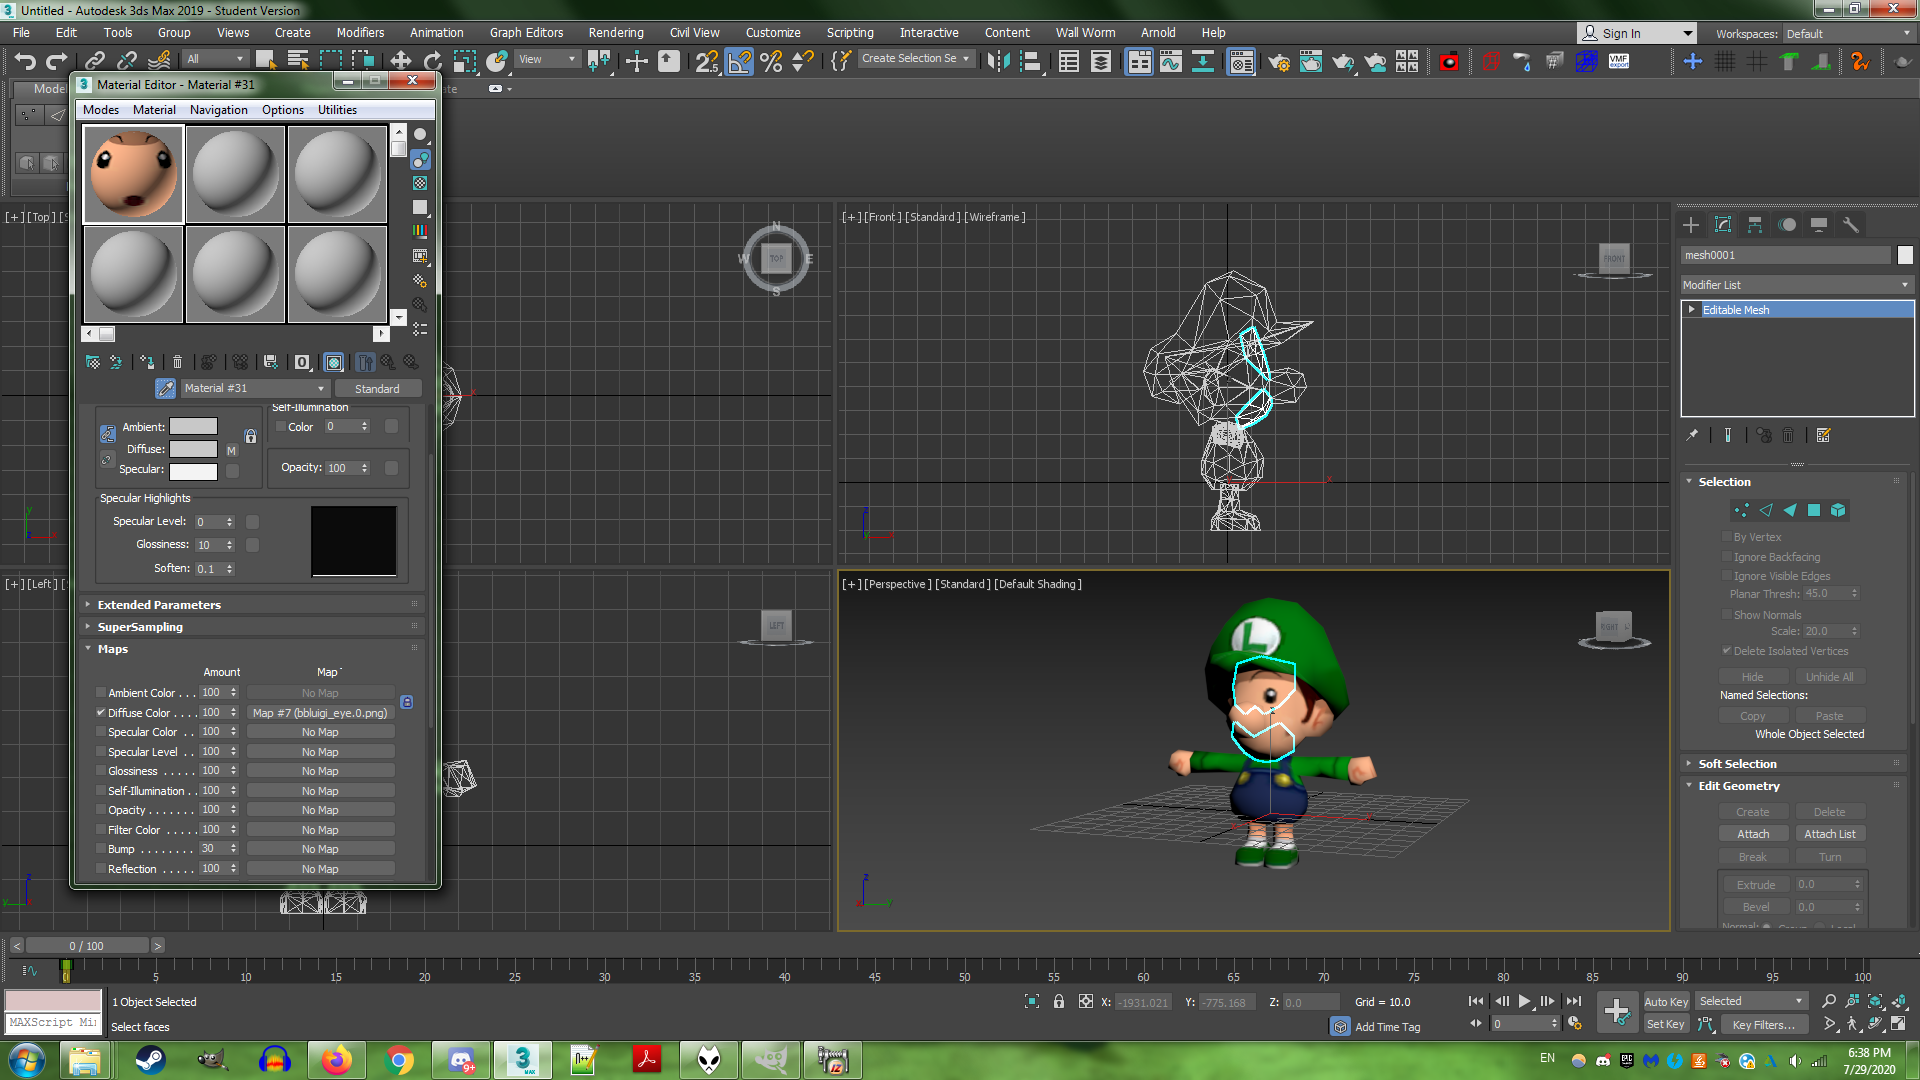Screen dimensions: 1920x1080
Task: Click the Diffuse Map #7 bbluigi_eye button
Action: 320,712
